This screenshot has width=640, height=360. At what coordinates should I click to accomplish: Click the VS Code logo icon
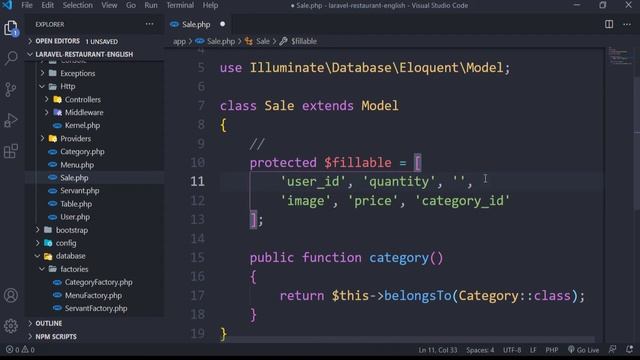click(7, 5)
